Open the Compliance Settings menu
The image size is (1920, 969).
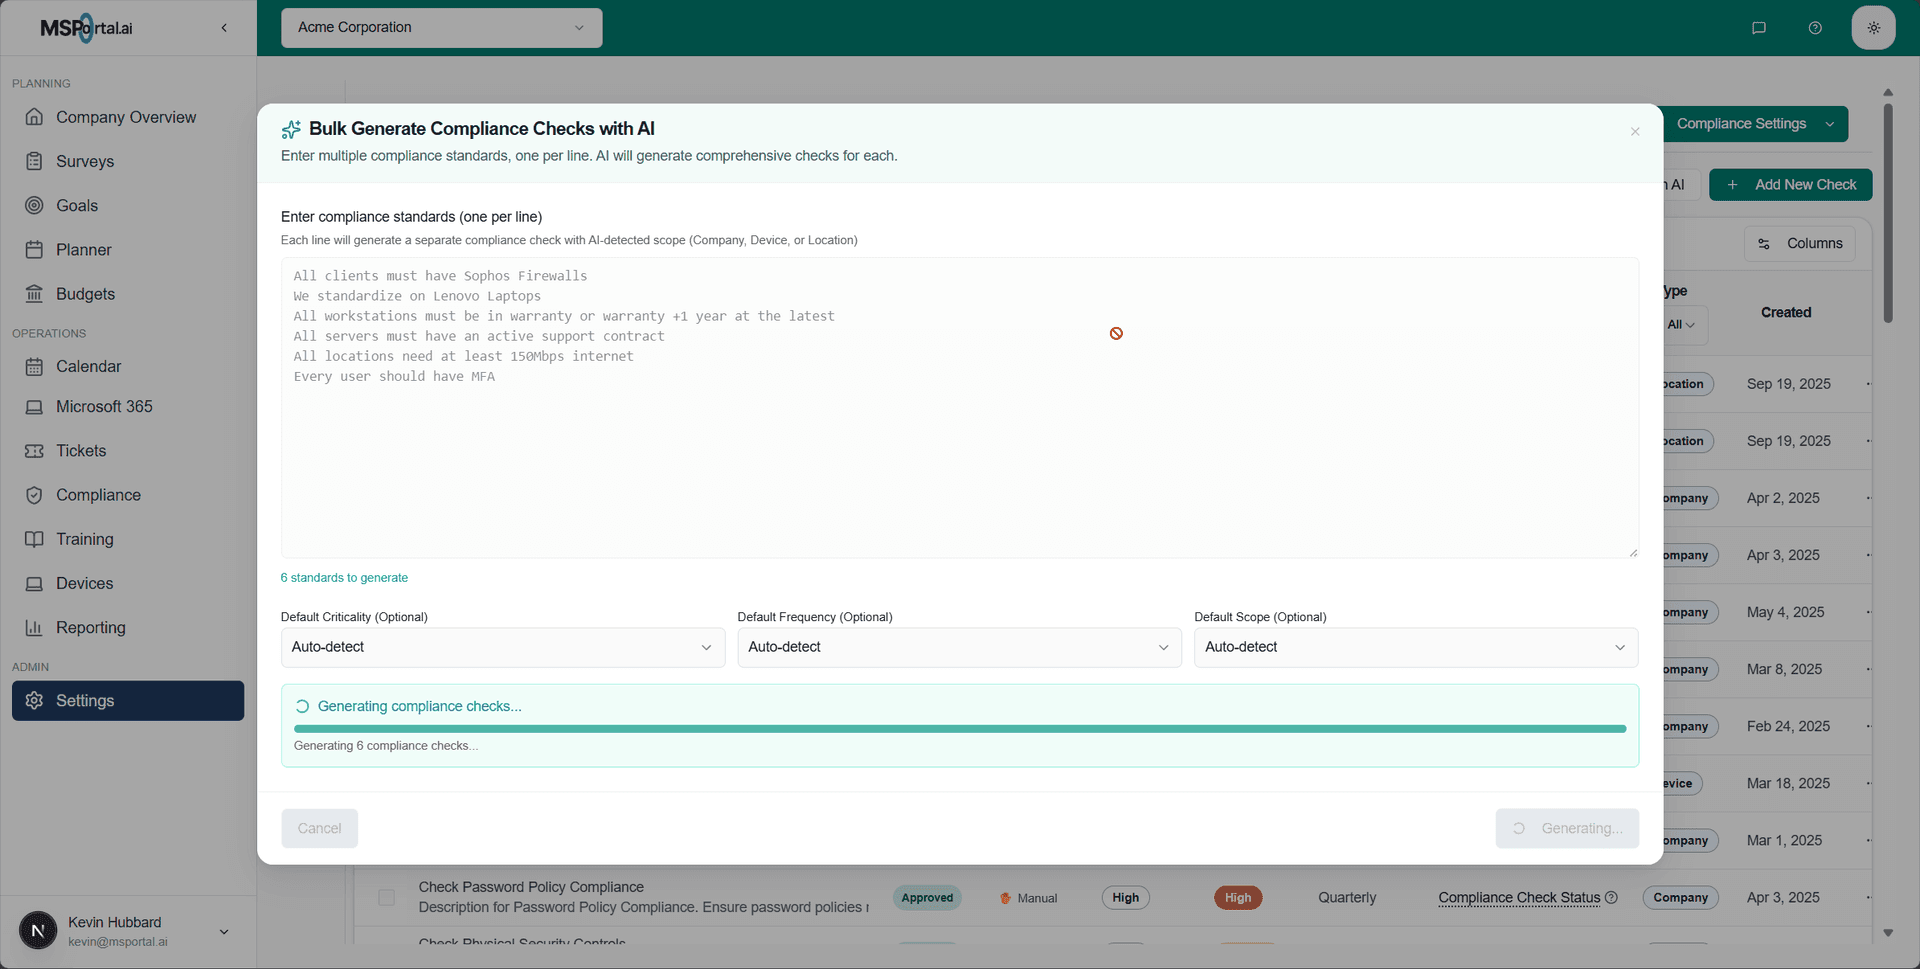[1757, 123]
